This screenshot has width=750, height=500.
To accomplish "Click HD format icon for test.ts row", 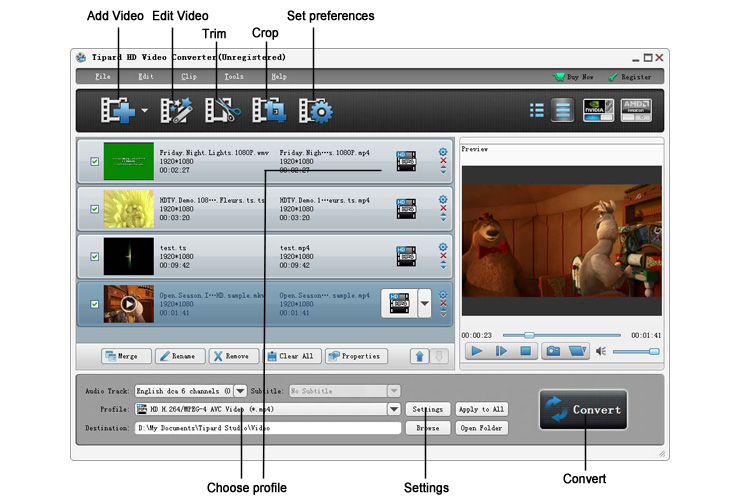I will [x=406, y=256].
